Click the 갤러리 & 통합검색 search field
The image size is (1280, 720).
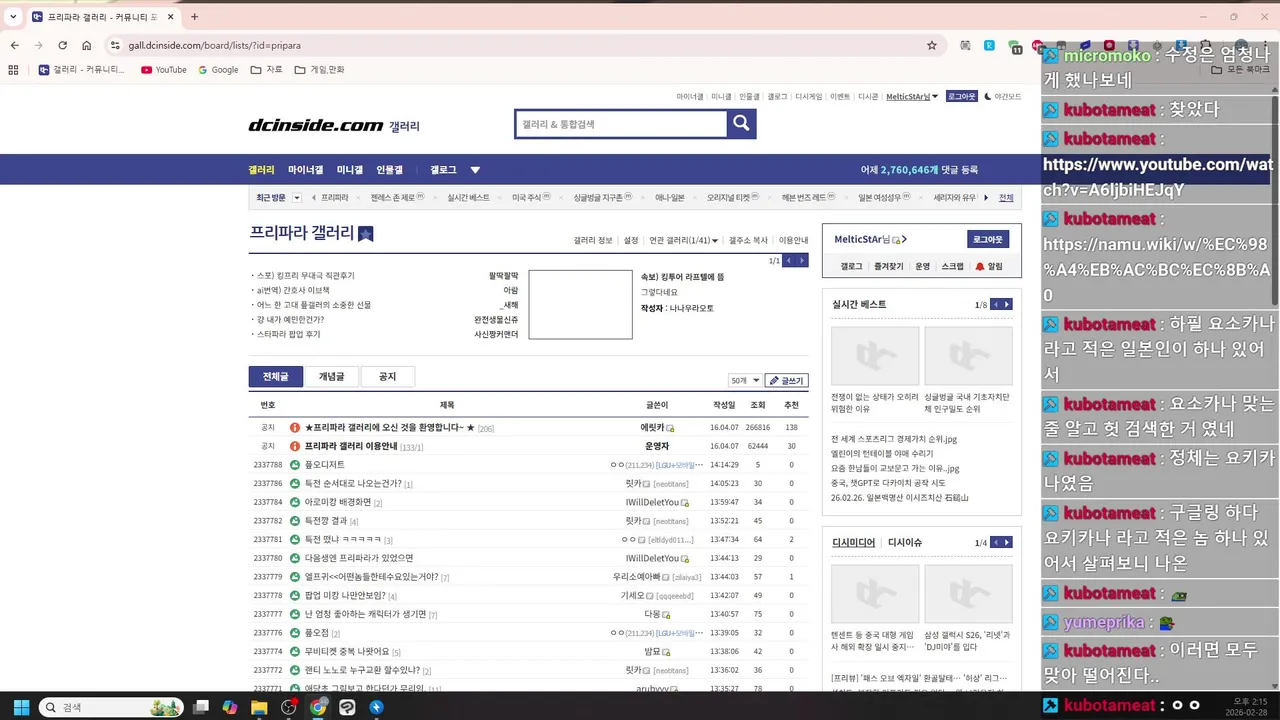pyautogui.click(x=621, y=124)
